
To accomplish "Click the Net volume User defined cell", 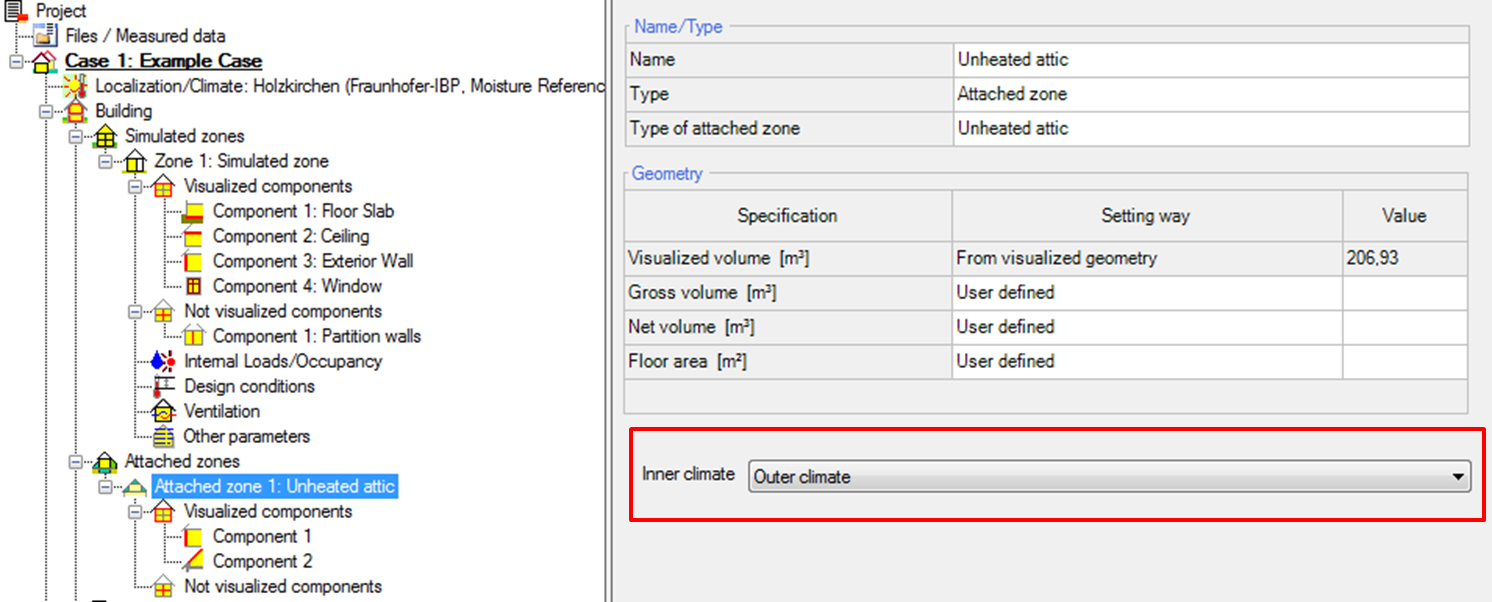I will 1147,327.
